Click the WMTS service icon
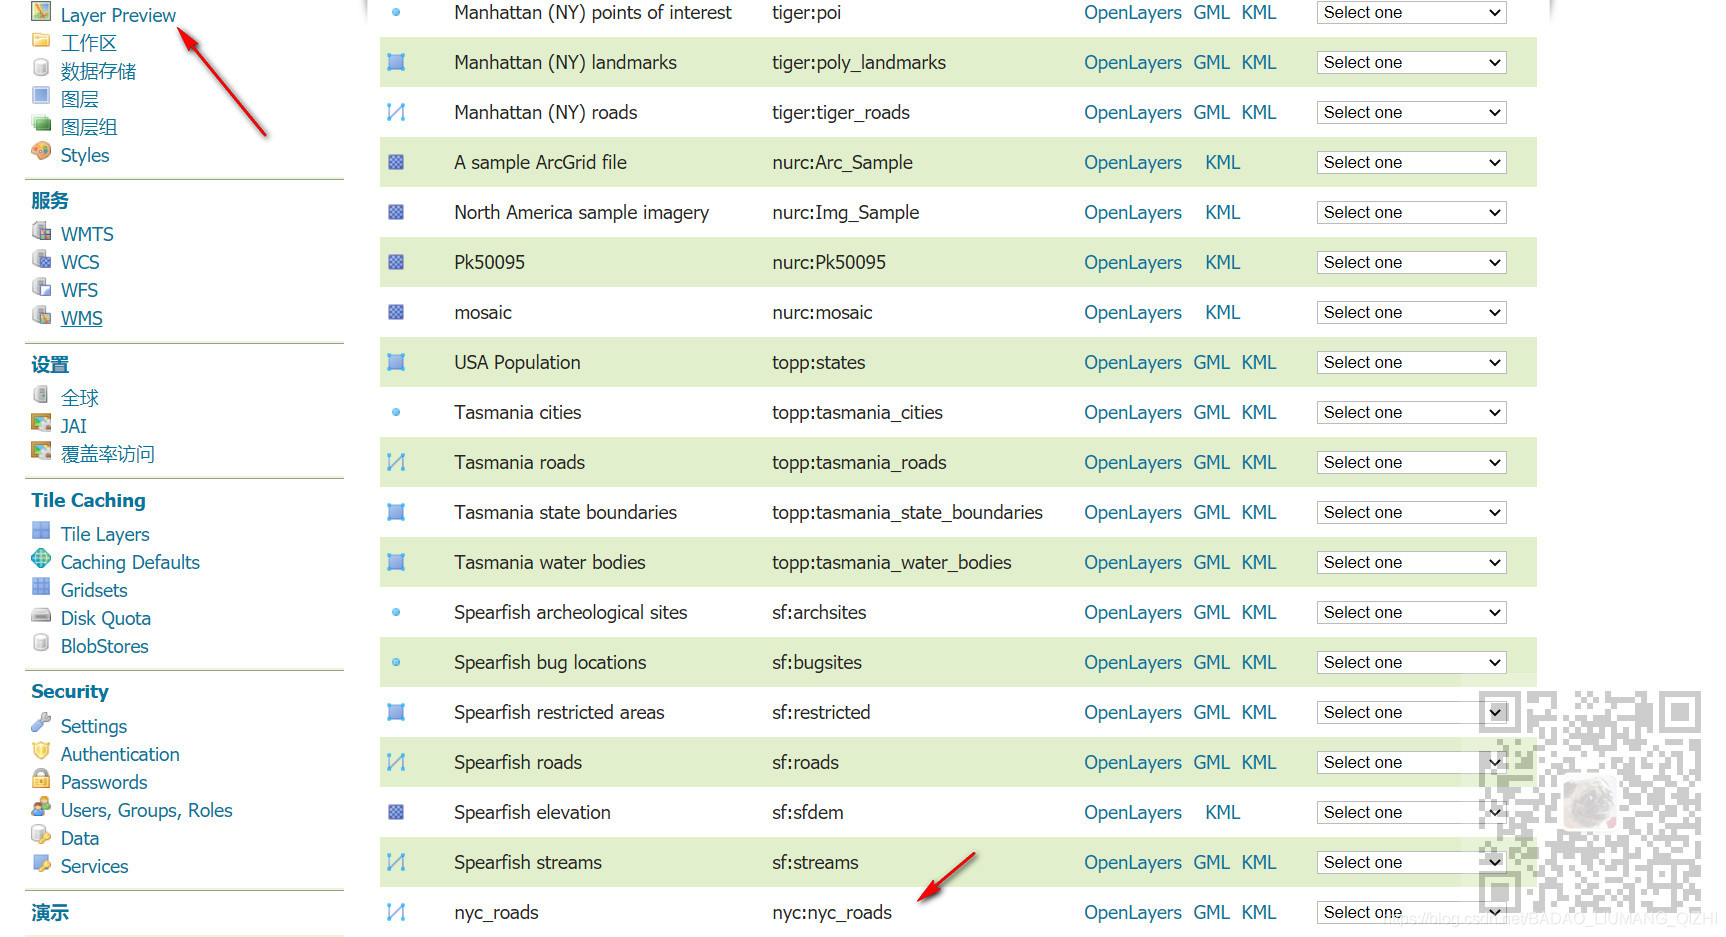 (41, 231)
